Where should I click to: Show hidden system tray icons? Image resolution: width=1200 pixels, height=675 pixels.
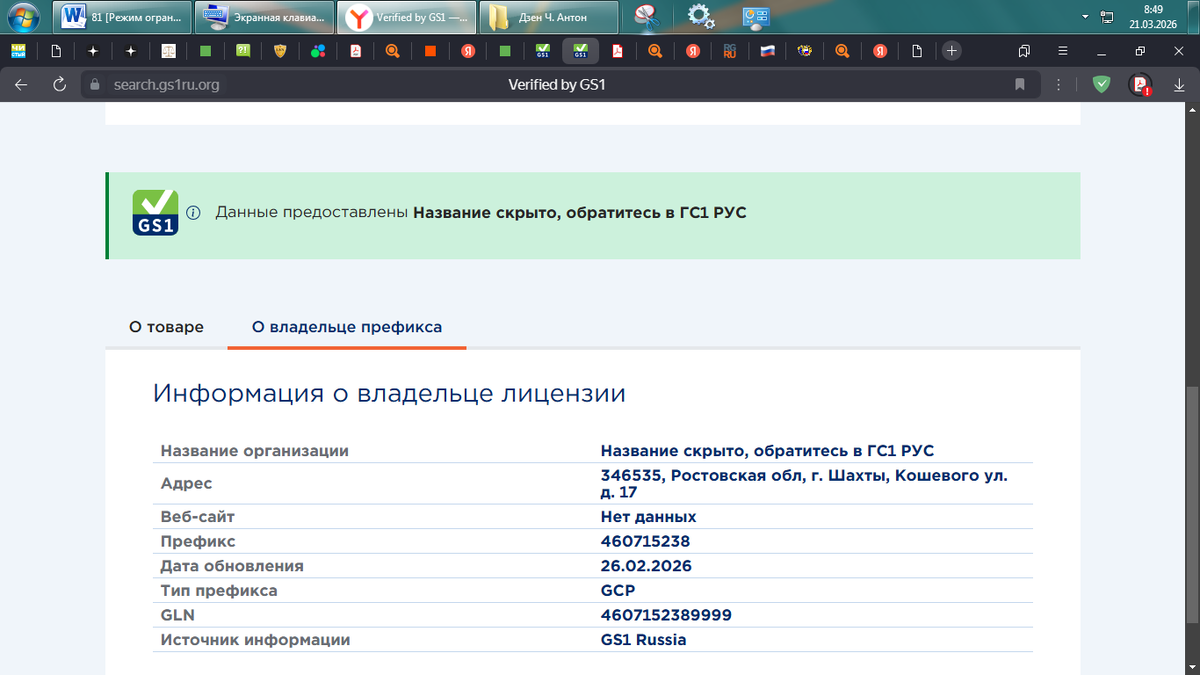click(x=1086, y=17)
